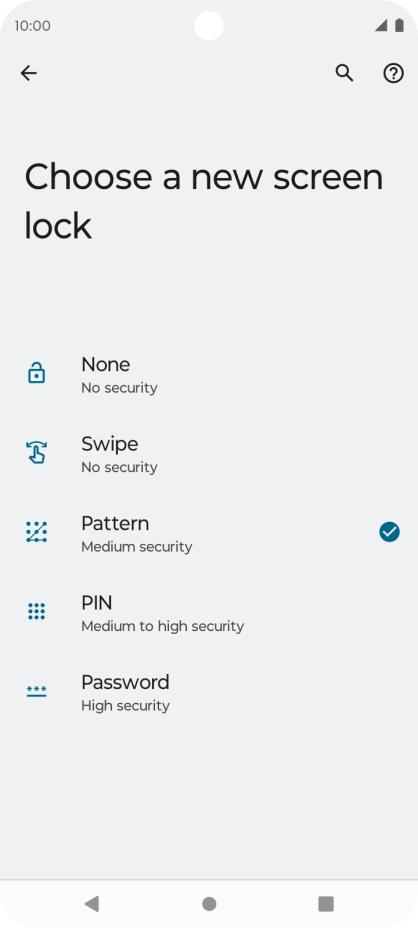418x928 pixels.
Task: Tap the 'High security' subtitle text
Action: click(x=126, y=705)
